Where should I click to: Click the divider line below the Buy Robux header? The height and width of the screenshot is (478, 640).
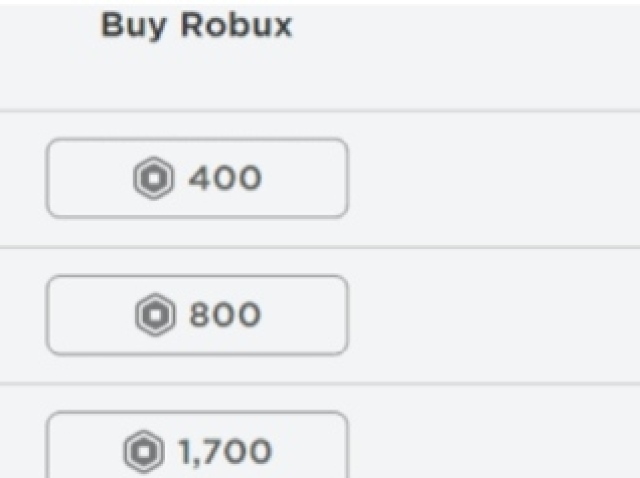320,111
